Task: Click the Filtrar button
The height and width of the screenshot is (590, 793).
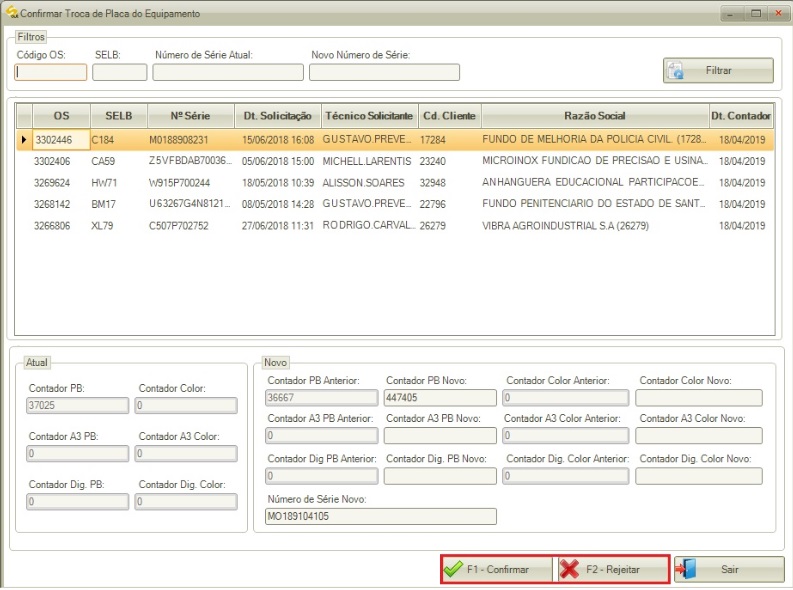Action: 718,70
